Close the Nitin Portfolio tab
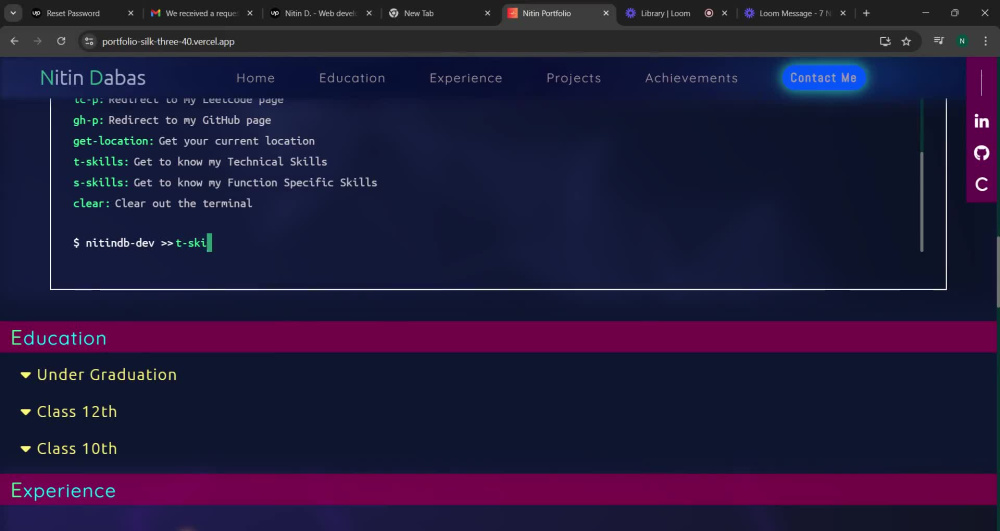 (x=606, y=13)
